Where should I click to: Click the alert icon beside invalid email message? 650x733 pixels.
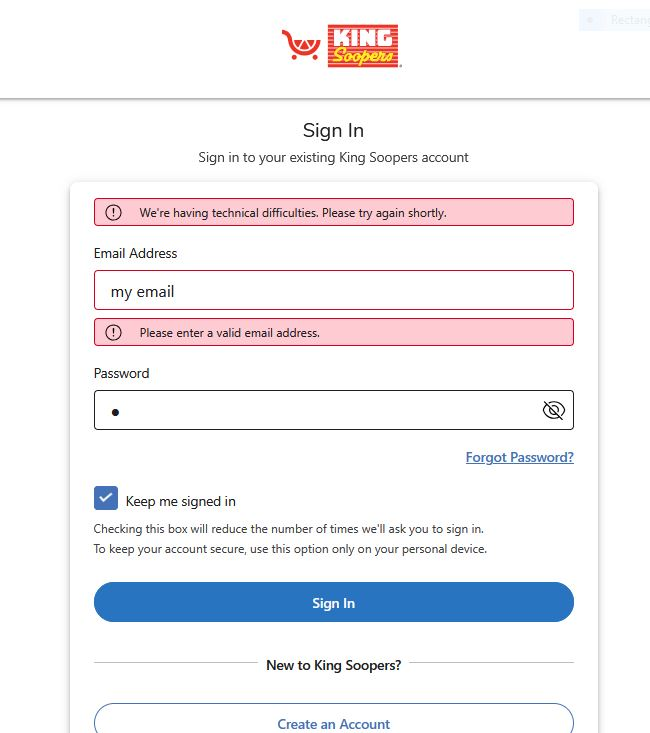click(113, 333)
